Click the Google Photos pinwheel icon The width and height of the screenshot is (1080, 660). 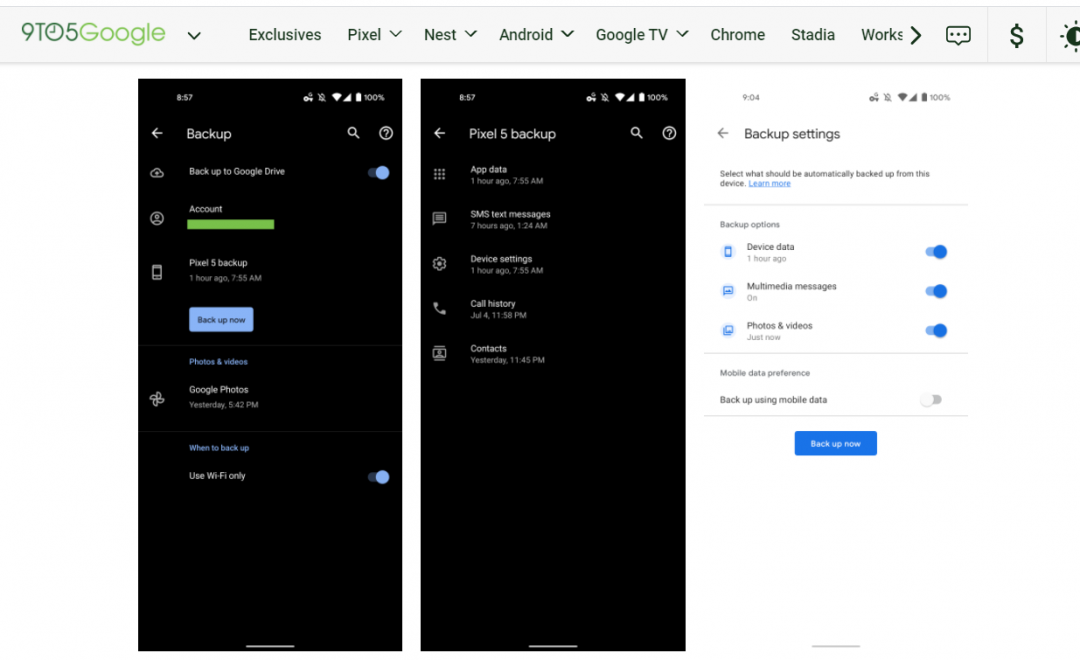157,399
